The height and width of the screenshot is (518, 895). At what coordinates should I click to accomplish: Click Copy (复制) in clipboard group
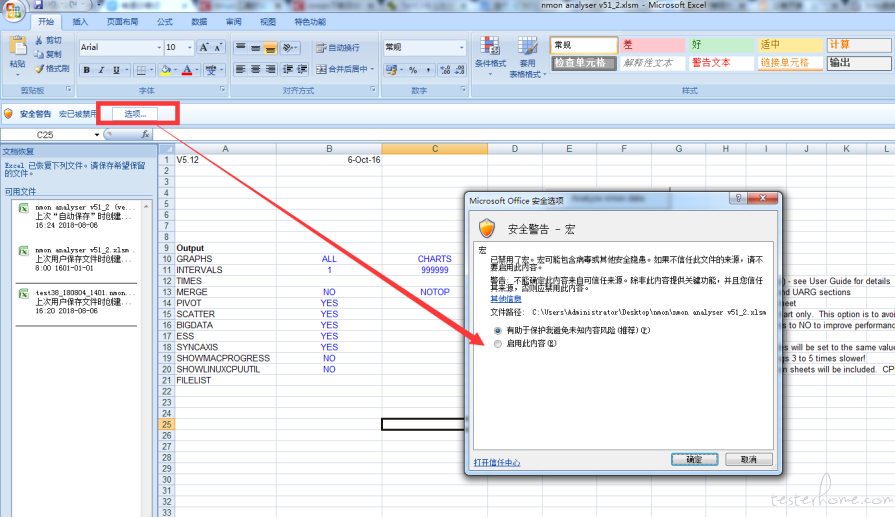48,54
